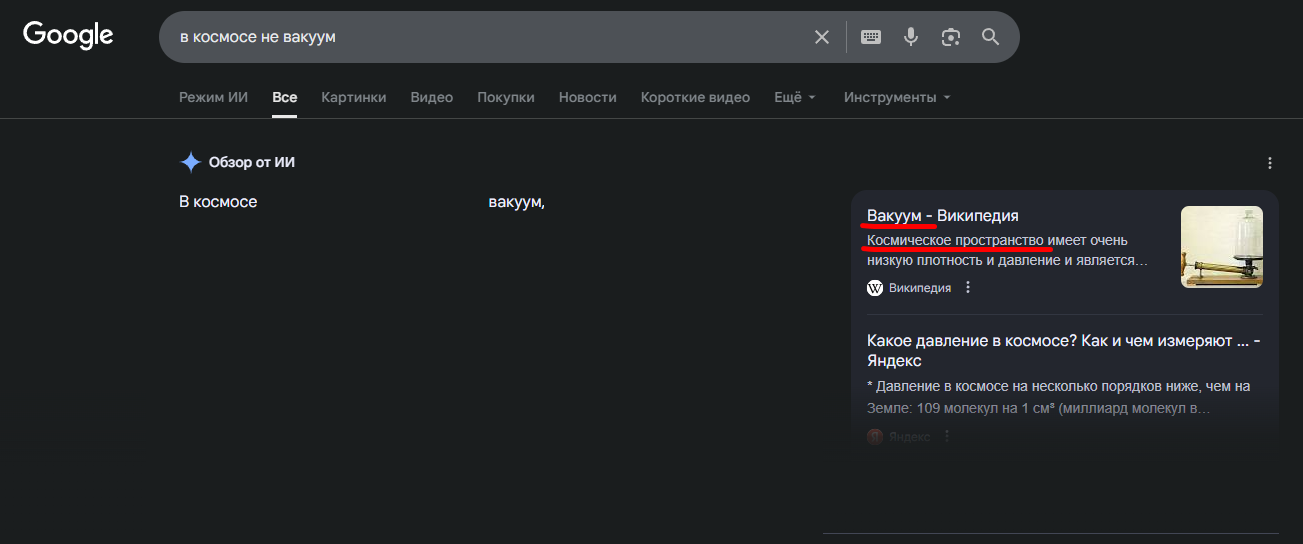
Task: Click the vacuum pump thumbnail image
Action: 1221,247
